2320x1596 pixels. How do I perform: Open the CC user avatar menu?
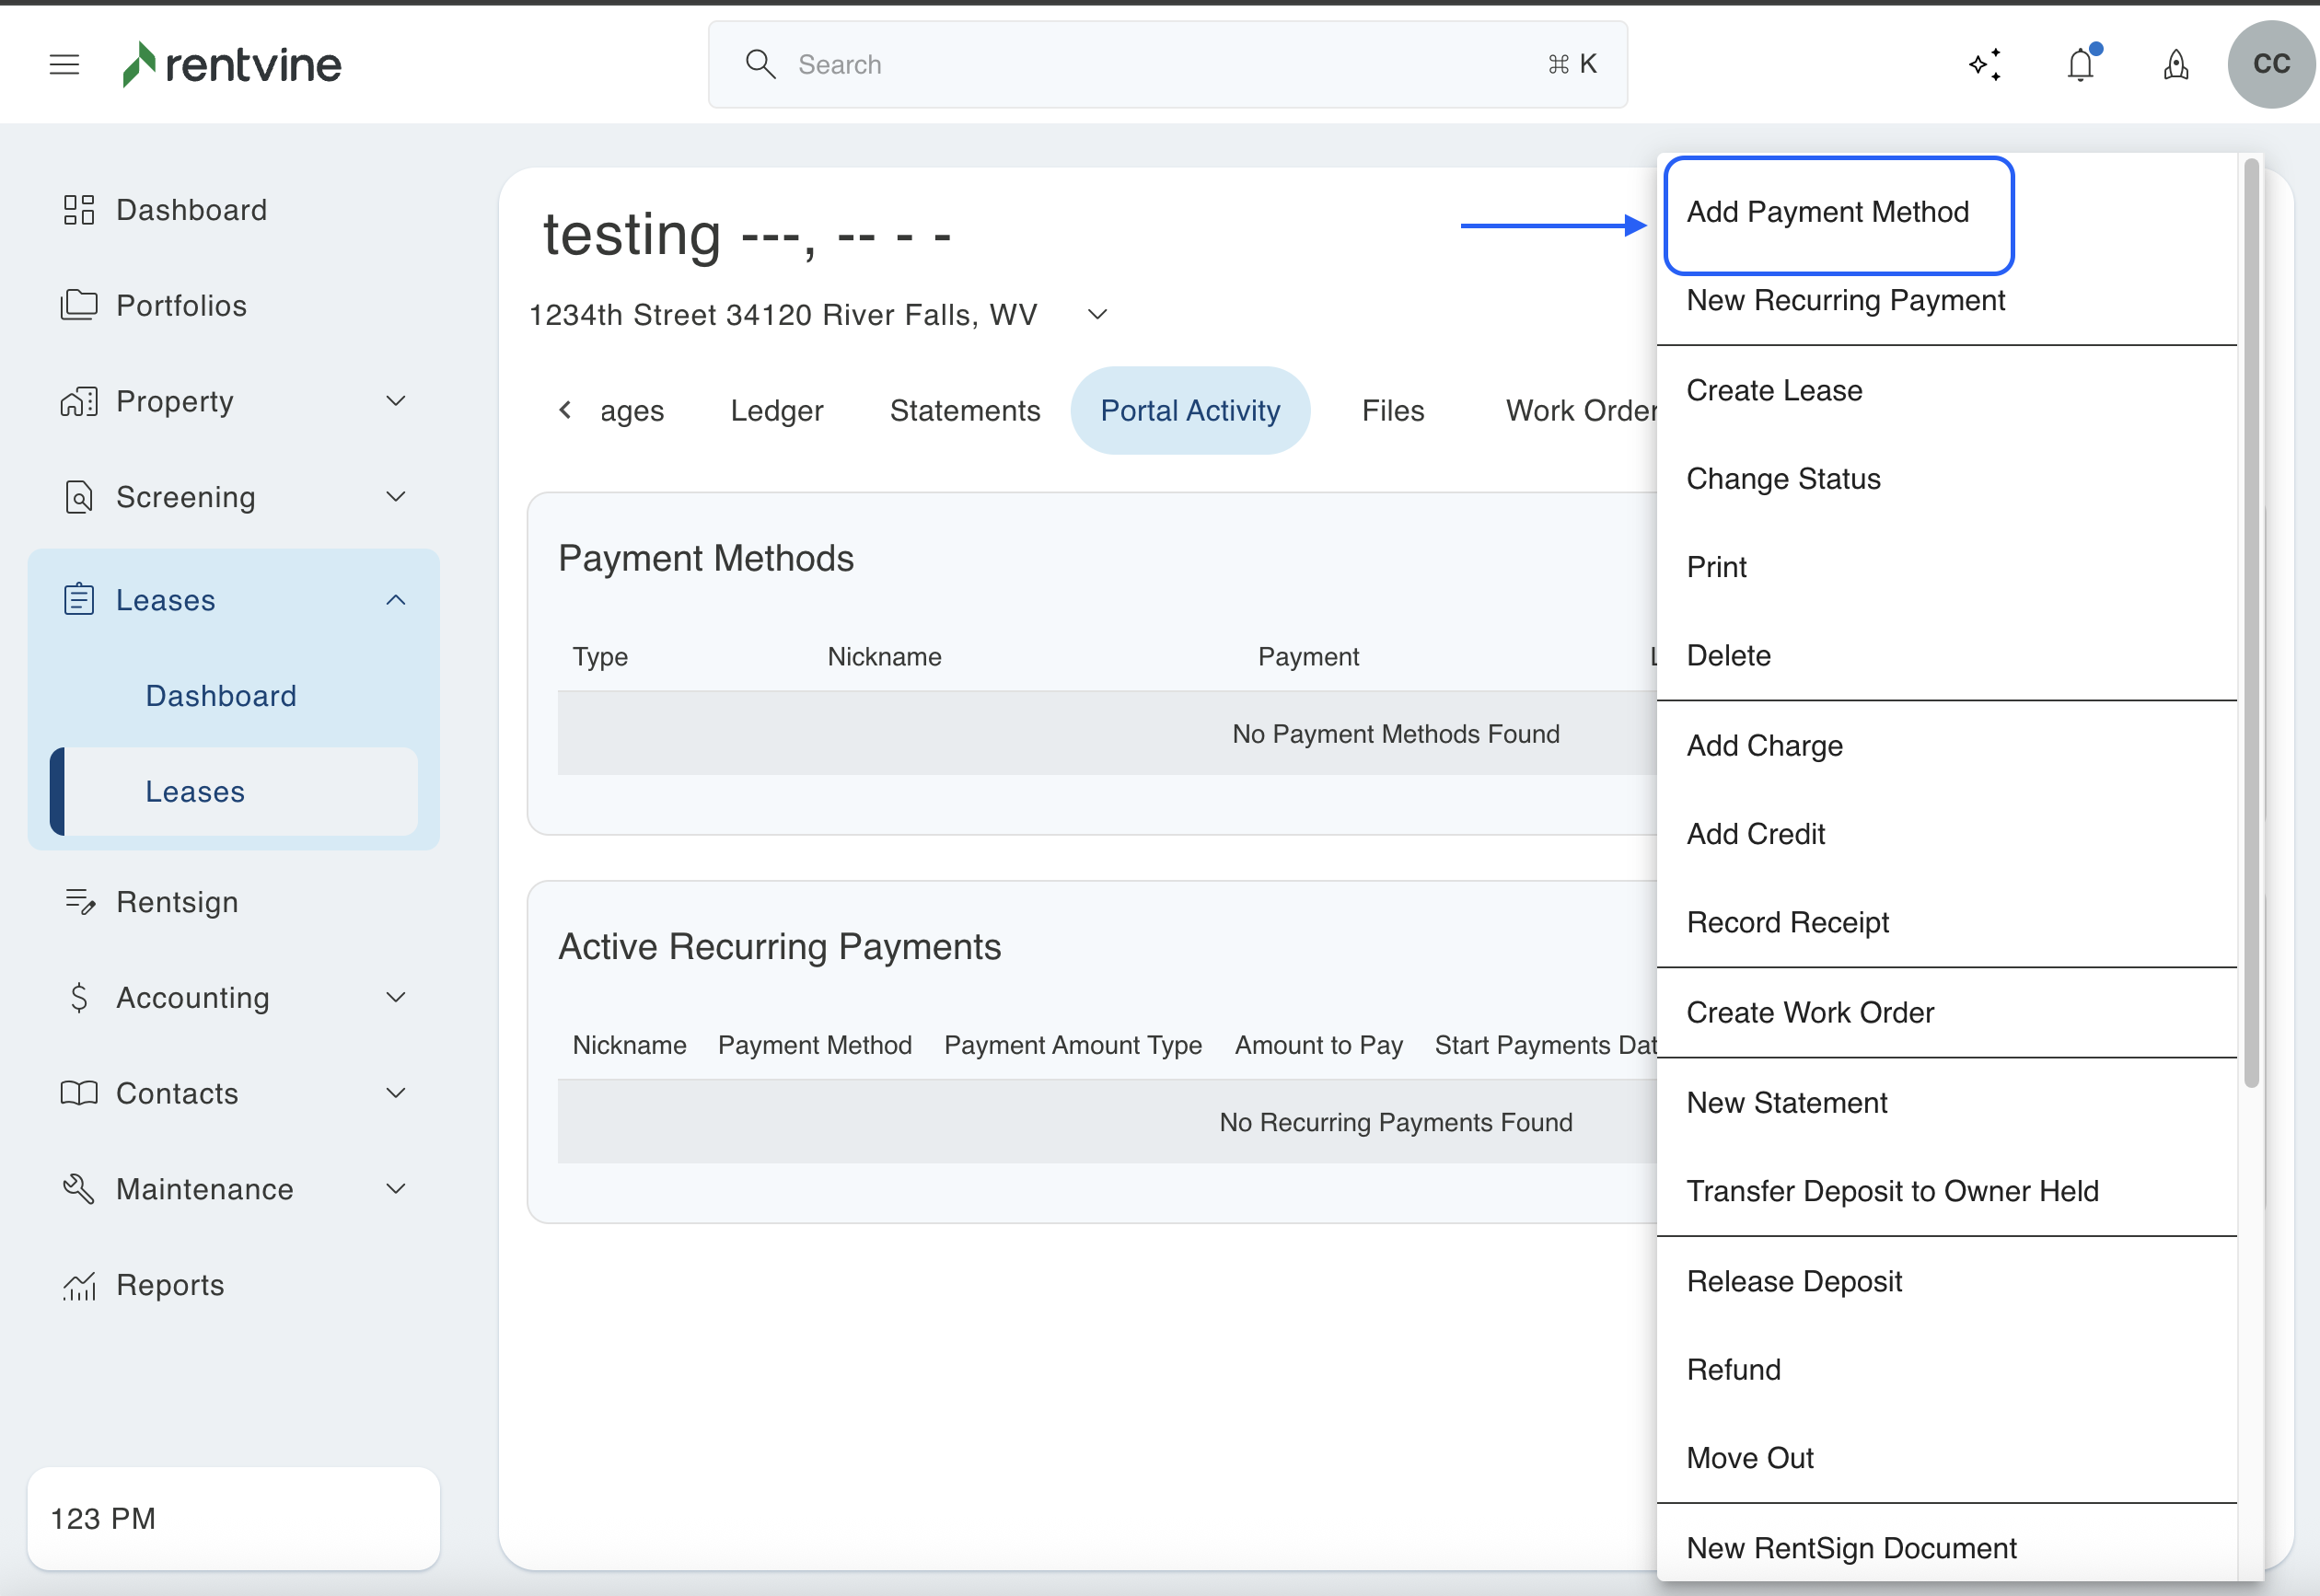(2271, 65)
